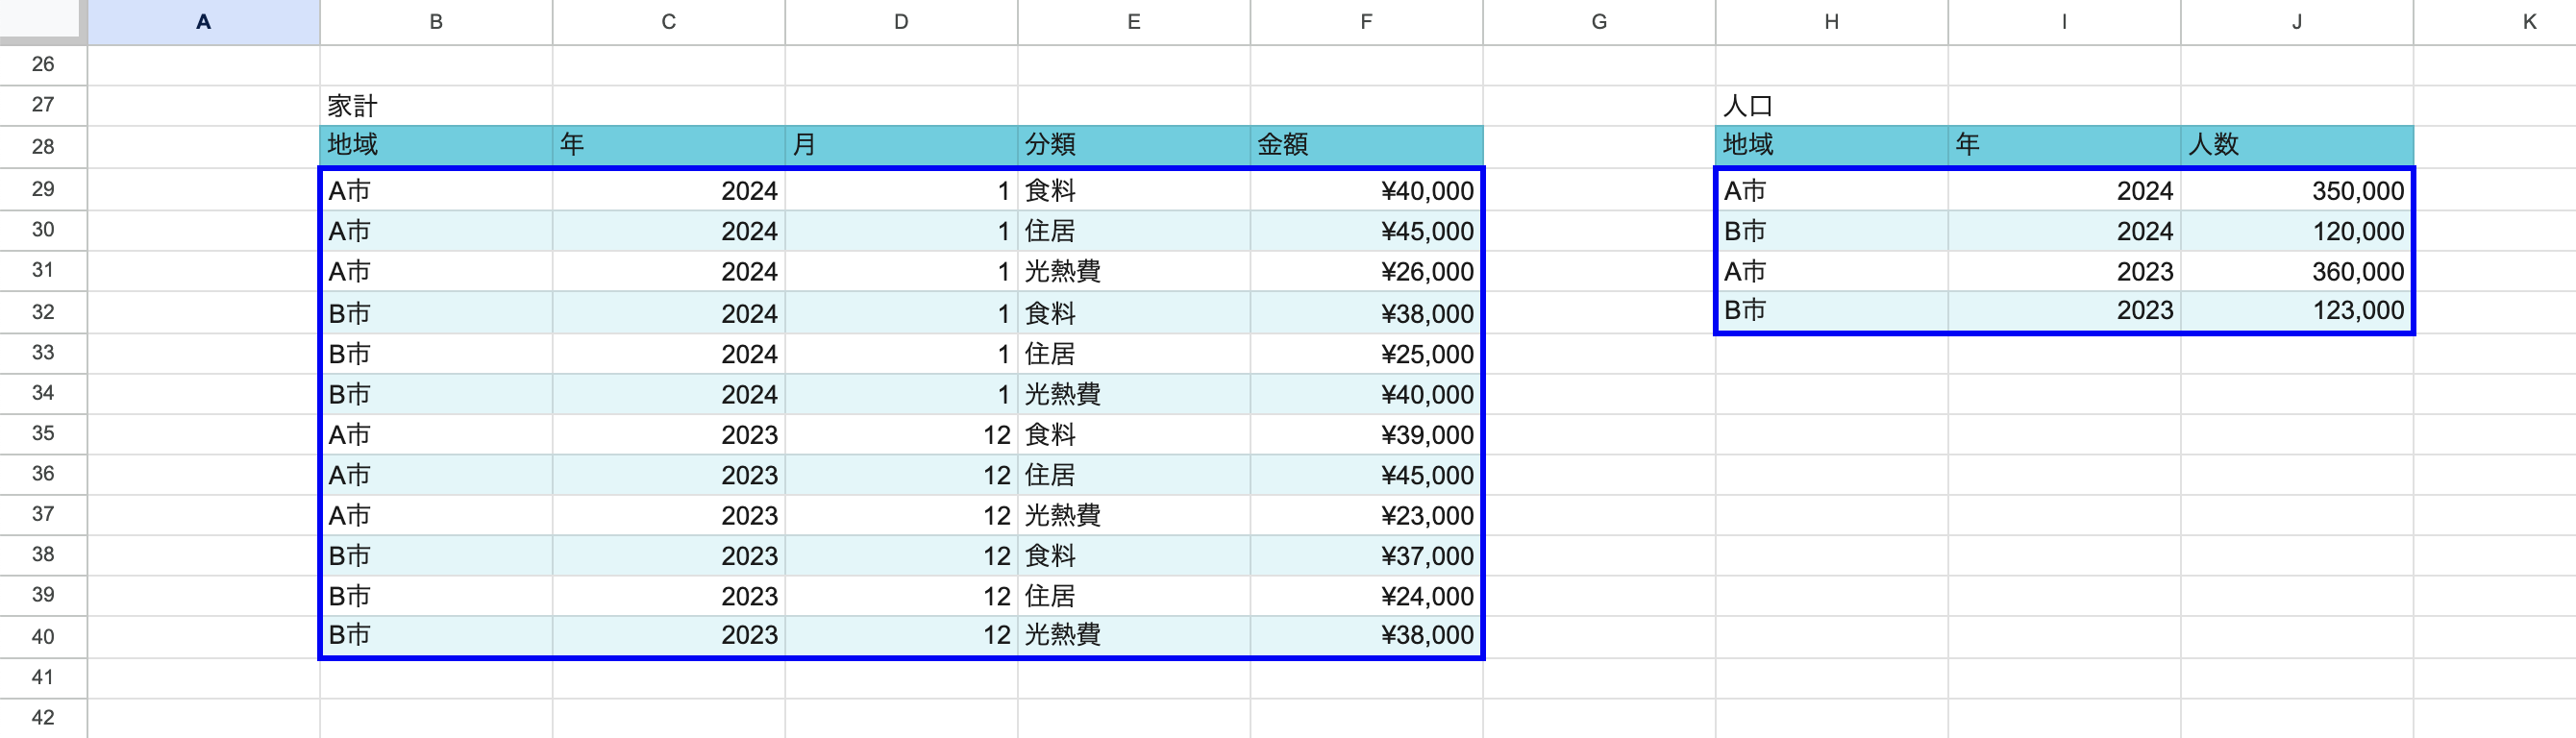
Task: Click row header 35
Action: tap(43, 434)
